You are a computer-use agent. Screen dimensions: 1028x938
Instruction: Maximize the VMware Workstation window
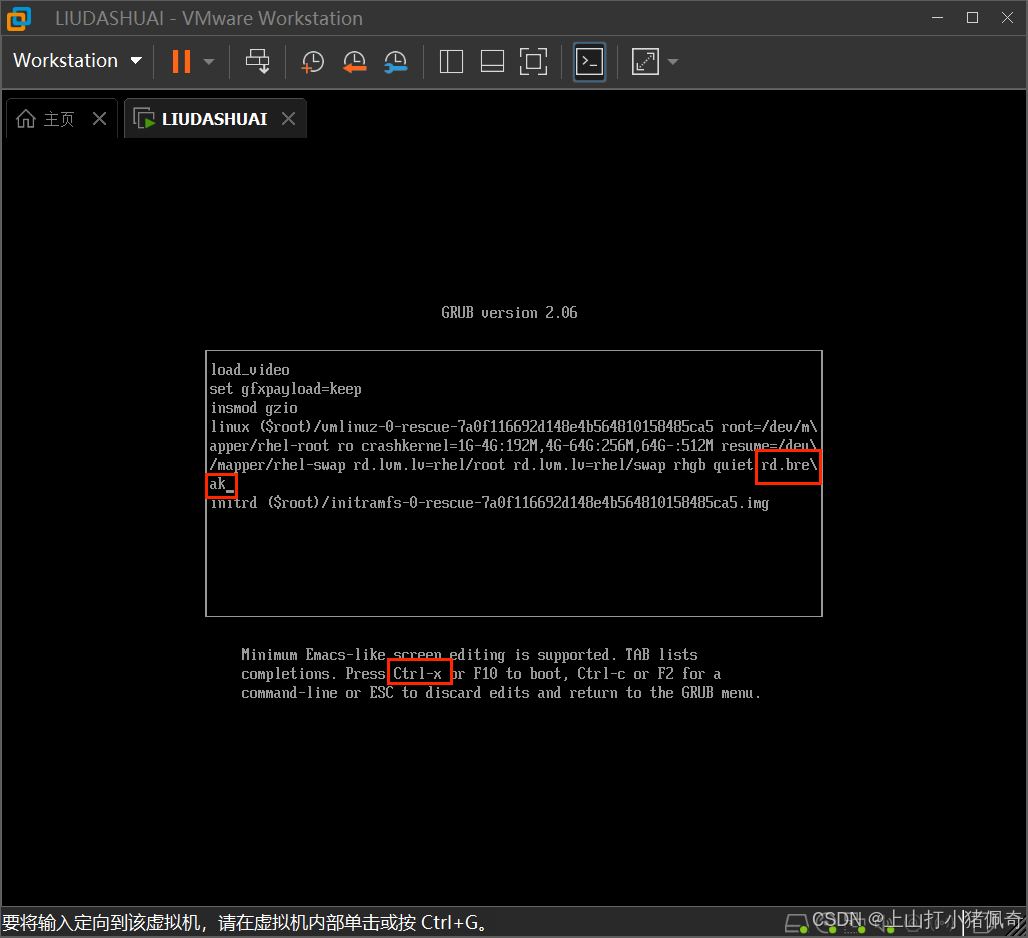click(x=972, y=18)
